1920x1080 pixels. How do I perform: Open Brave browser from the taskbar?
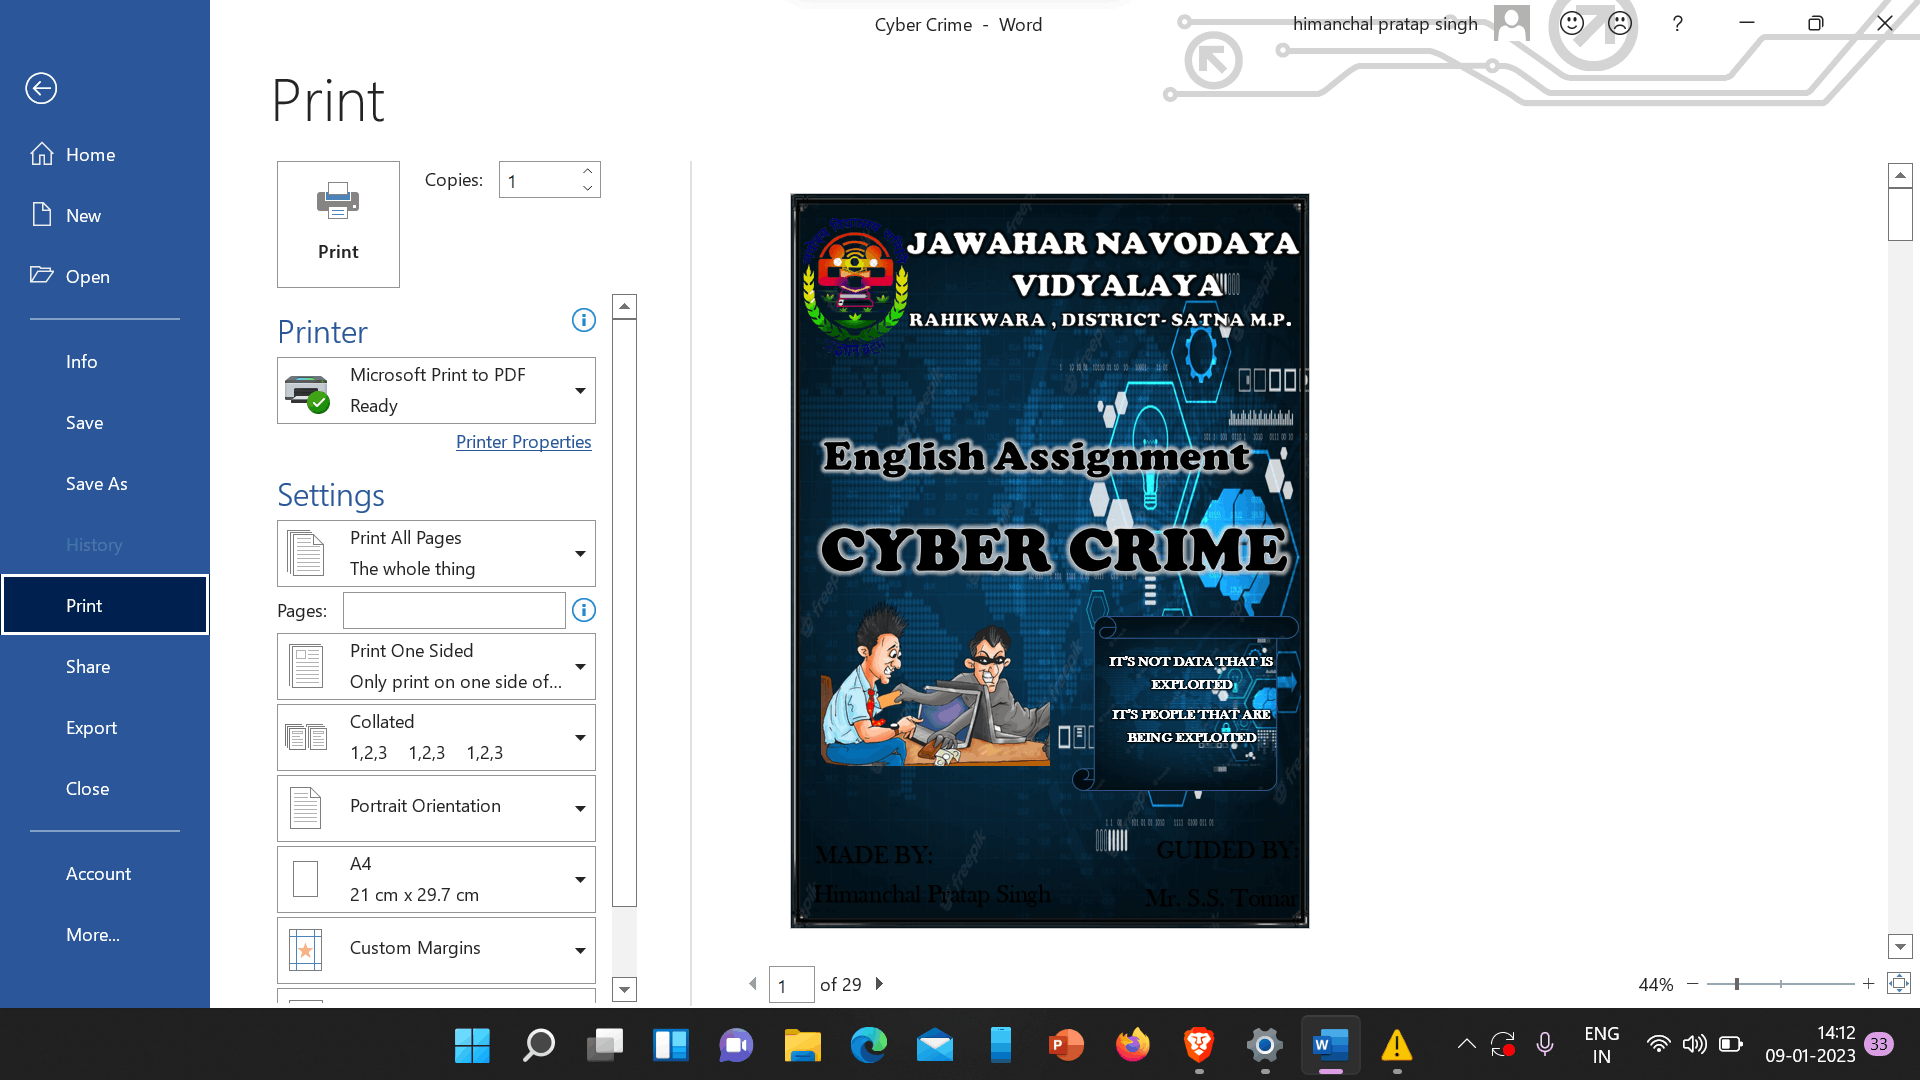tap(1198, 1045)
